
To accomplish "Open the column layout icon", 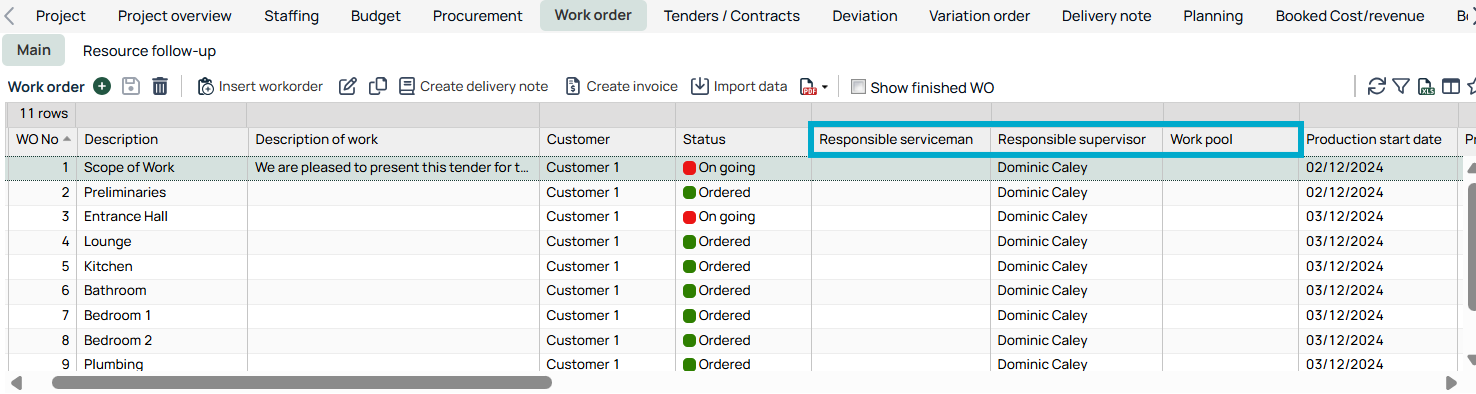I will pos(1450,87).
